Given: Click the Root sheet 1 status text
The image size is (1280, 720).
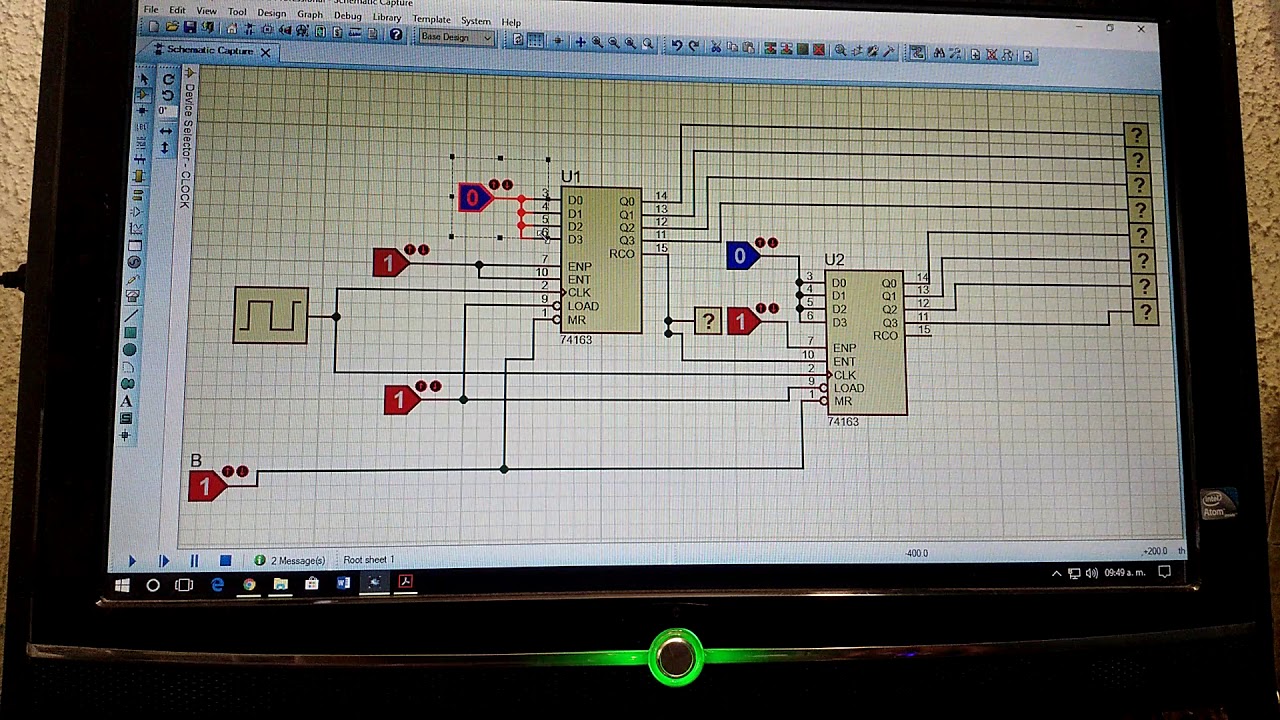Looking at the screenshot, I should coord(369,560).
